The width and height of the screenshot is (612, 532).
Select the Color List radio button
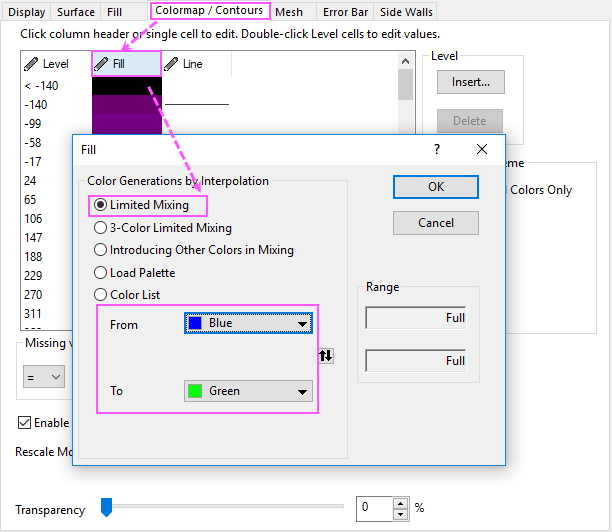coord(100,295)
